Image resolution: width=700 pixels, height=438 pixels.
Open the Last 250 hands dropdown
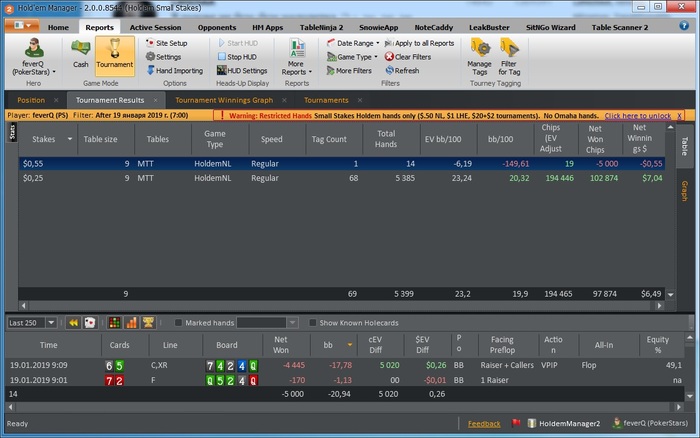(51, 322)
